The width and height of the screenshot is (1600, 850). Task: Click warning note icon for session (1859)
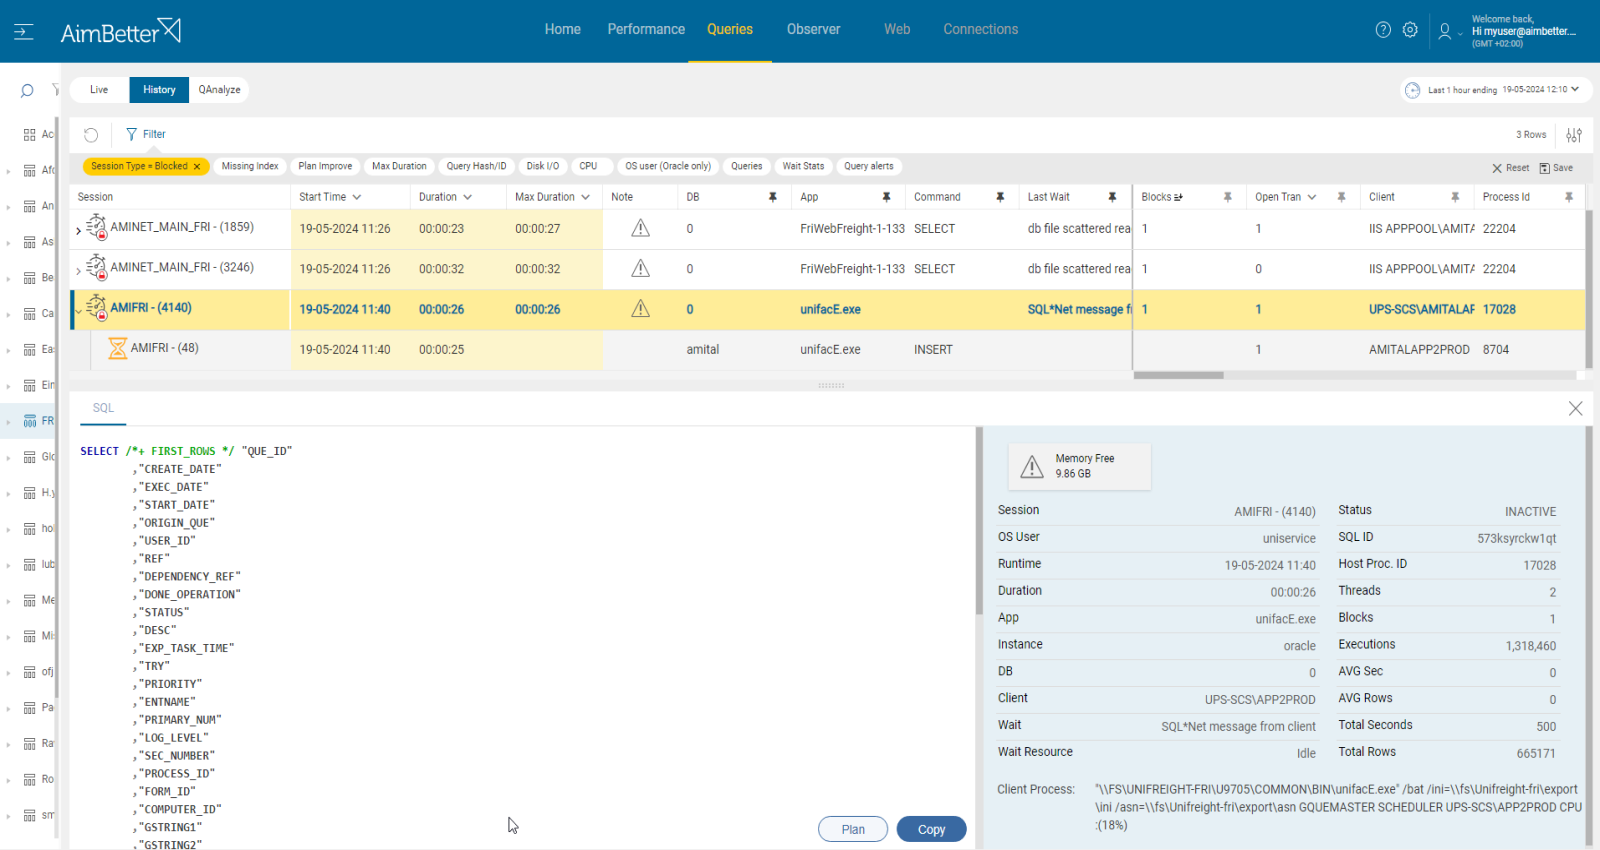tap(641, 229)
